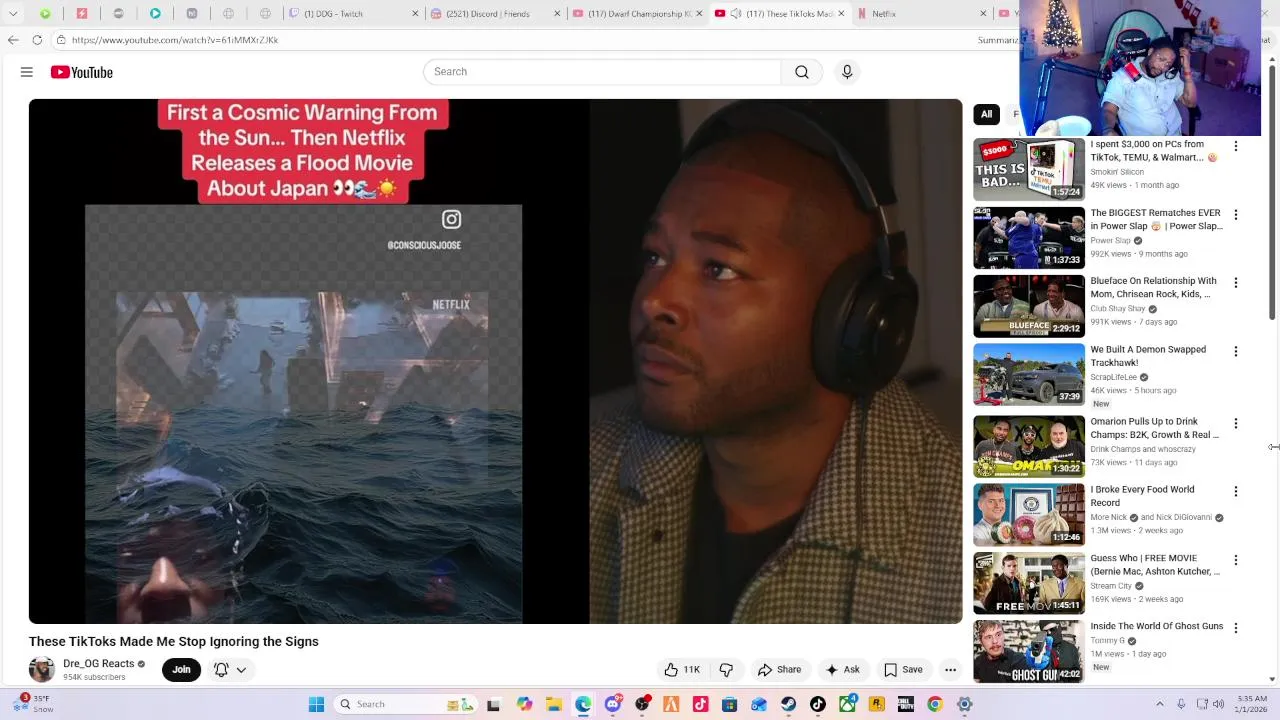Open 'We Built A Demon Swapped Trackhawk!' title
The height and width of the screenshot is (720, 1280).
(x=1148, y=356)
